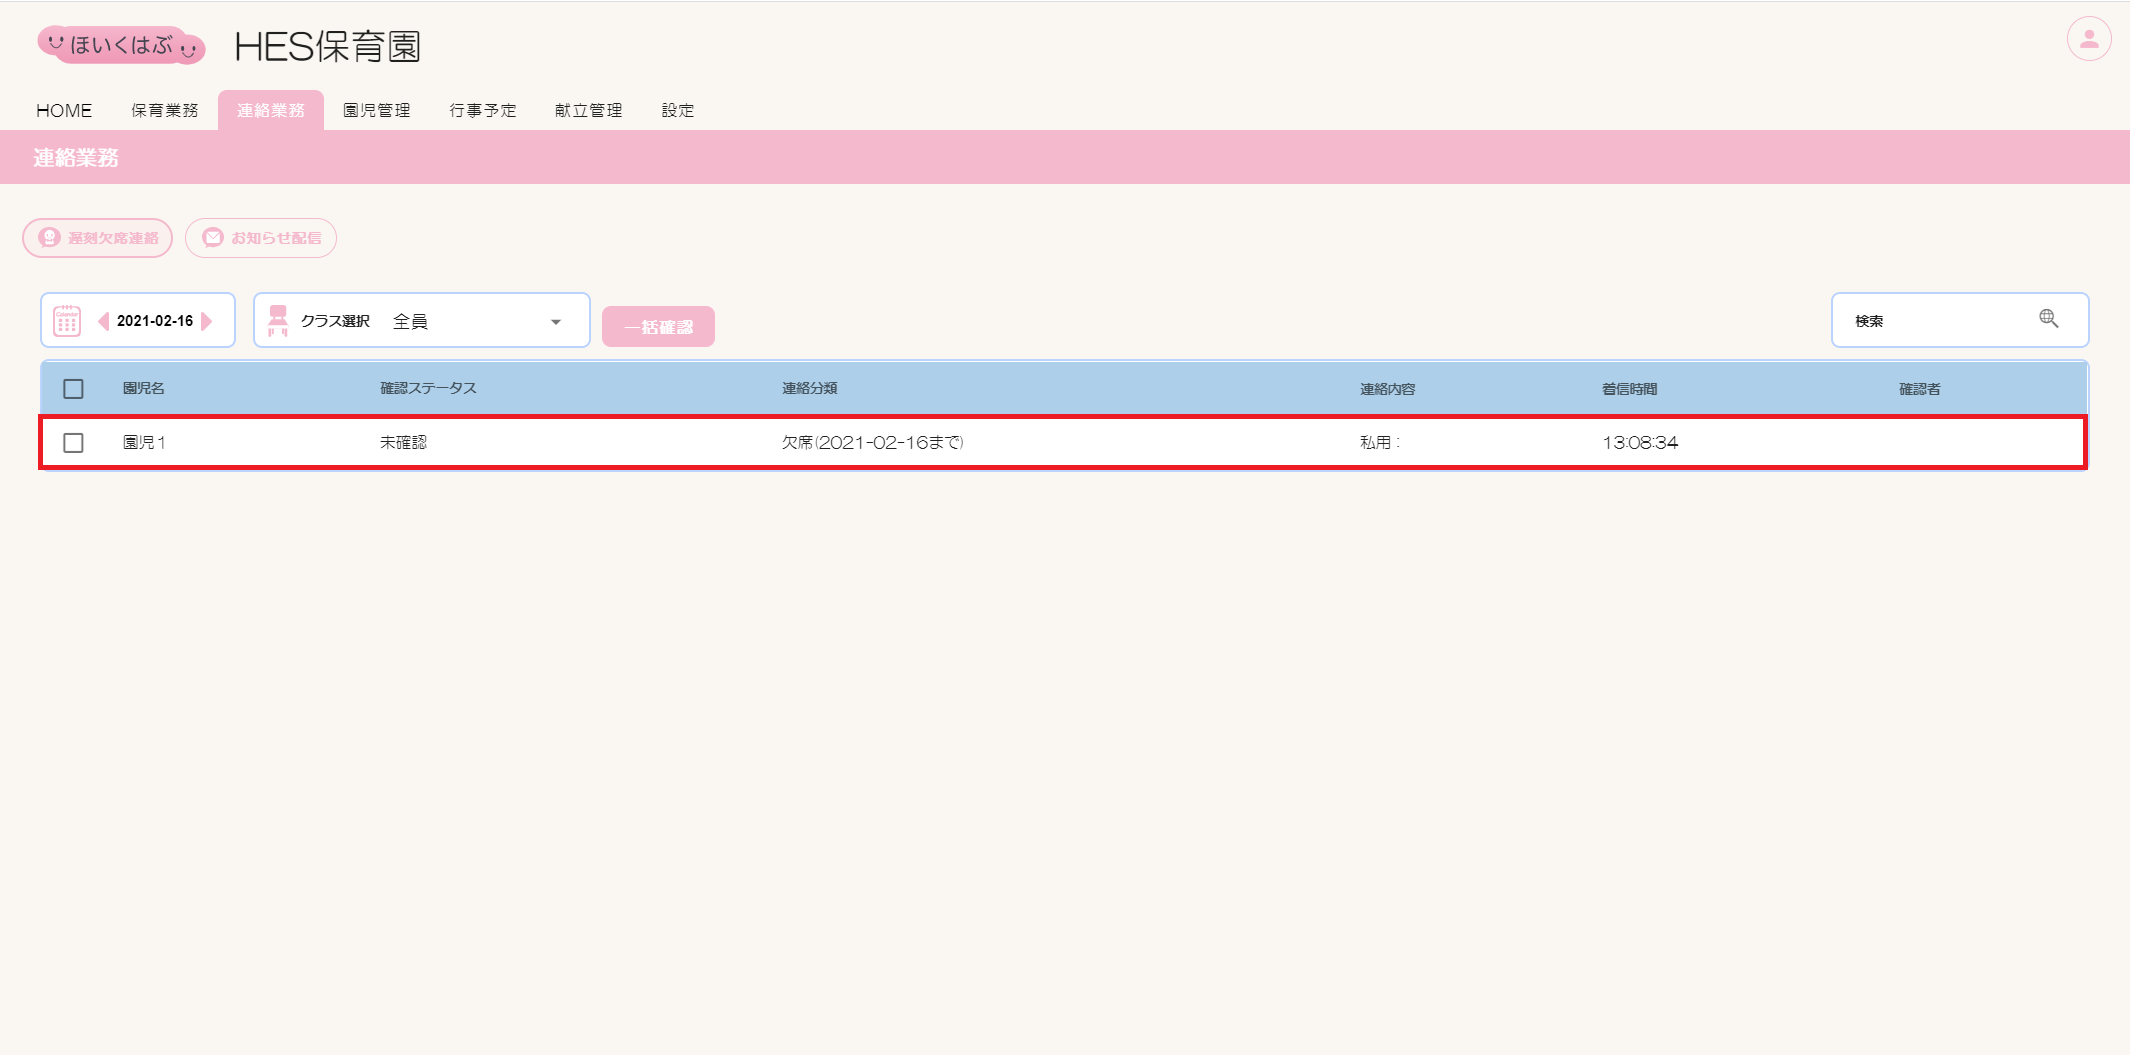Image resolution: width=2130 pixels, height=1055 pixels.
Task: Toggle the select-all checkbox in header
Action: [73, 389]
